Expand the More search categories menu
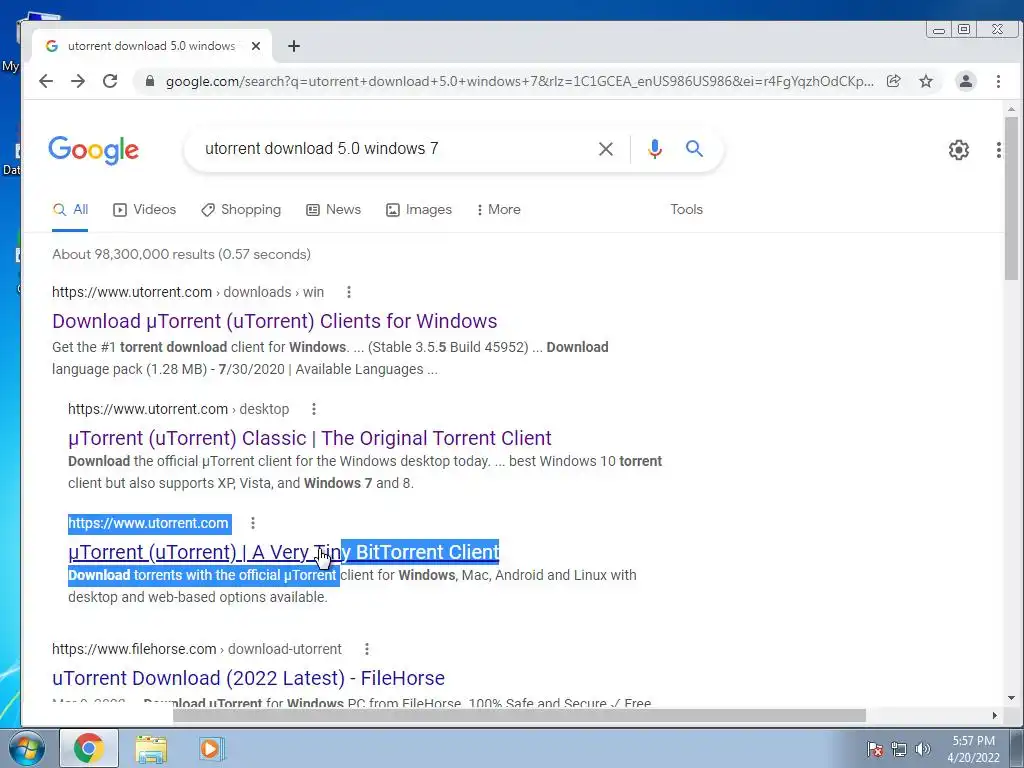The width and height of the screenshot is (1024, 768). click(x=498, y=210)
